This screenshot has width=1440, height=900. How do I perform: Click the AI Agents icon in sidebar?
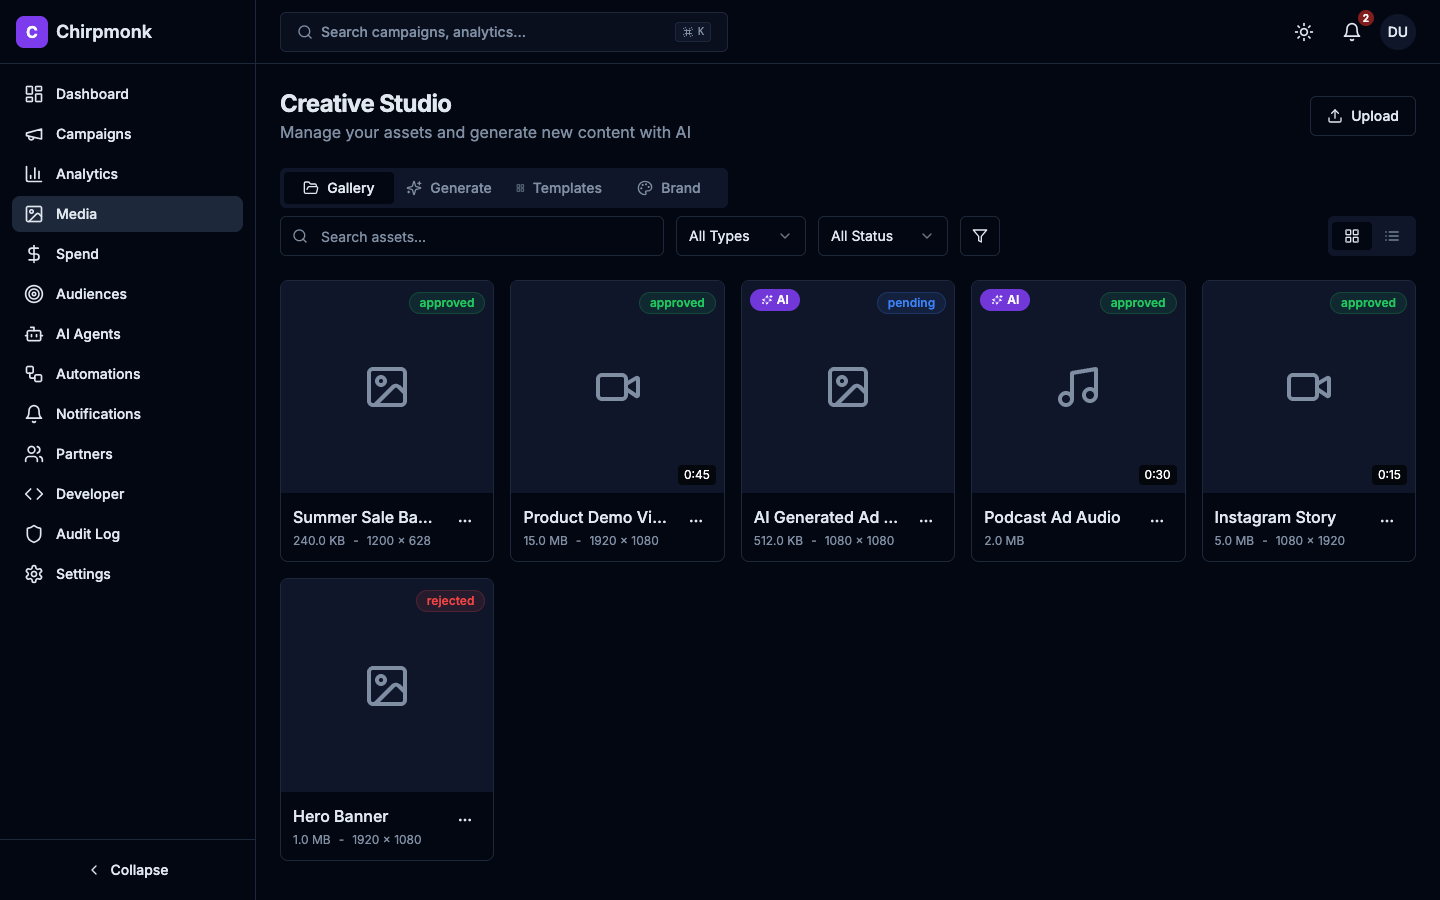34,334
